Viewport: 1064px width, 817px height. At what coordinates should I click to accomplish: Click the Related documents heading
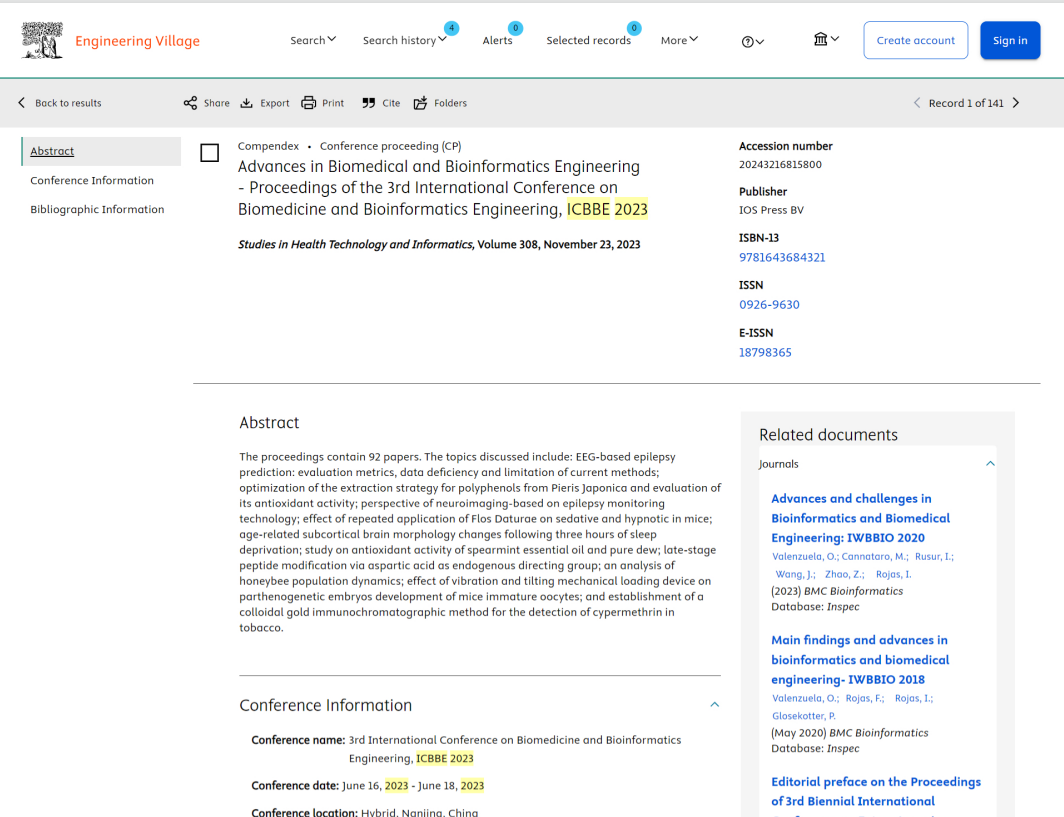[828, 435]
